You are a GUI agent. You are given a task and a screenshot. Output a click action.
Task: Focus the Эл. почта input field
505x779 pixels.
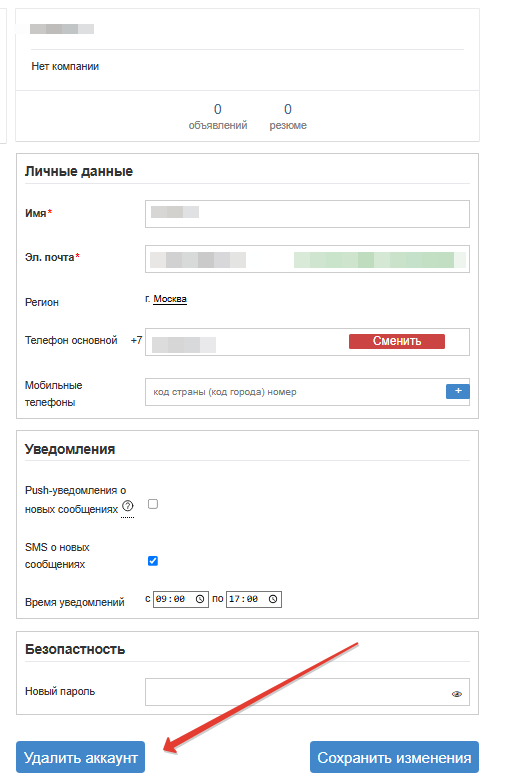[307, 259]
